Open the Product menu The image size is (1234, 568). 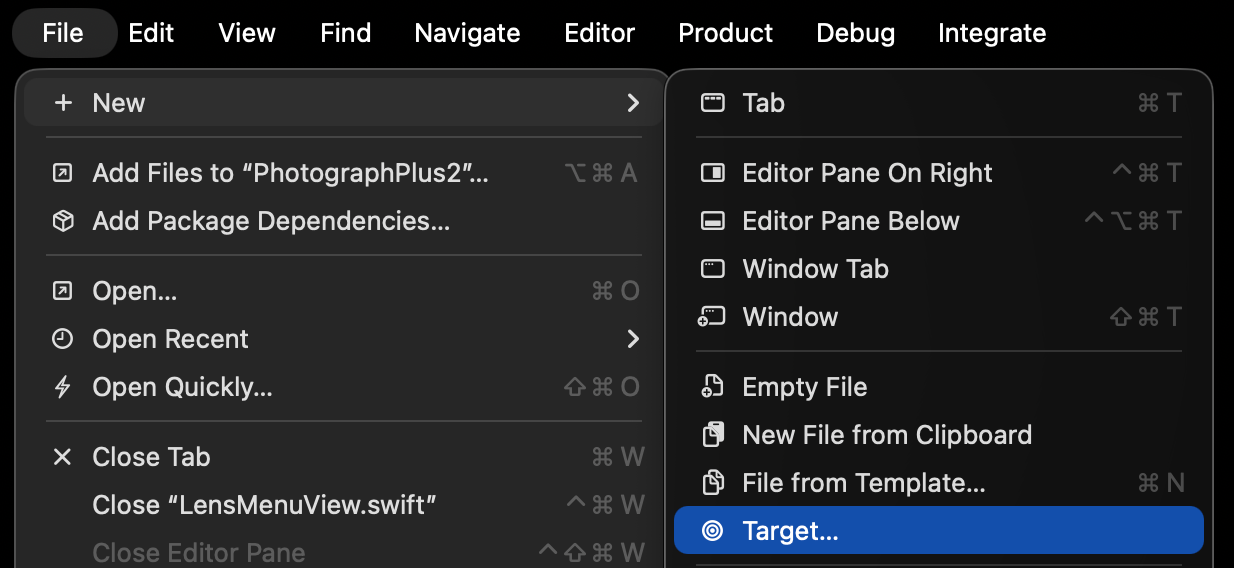(x=725, y=33)
